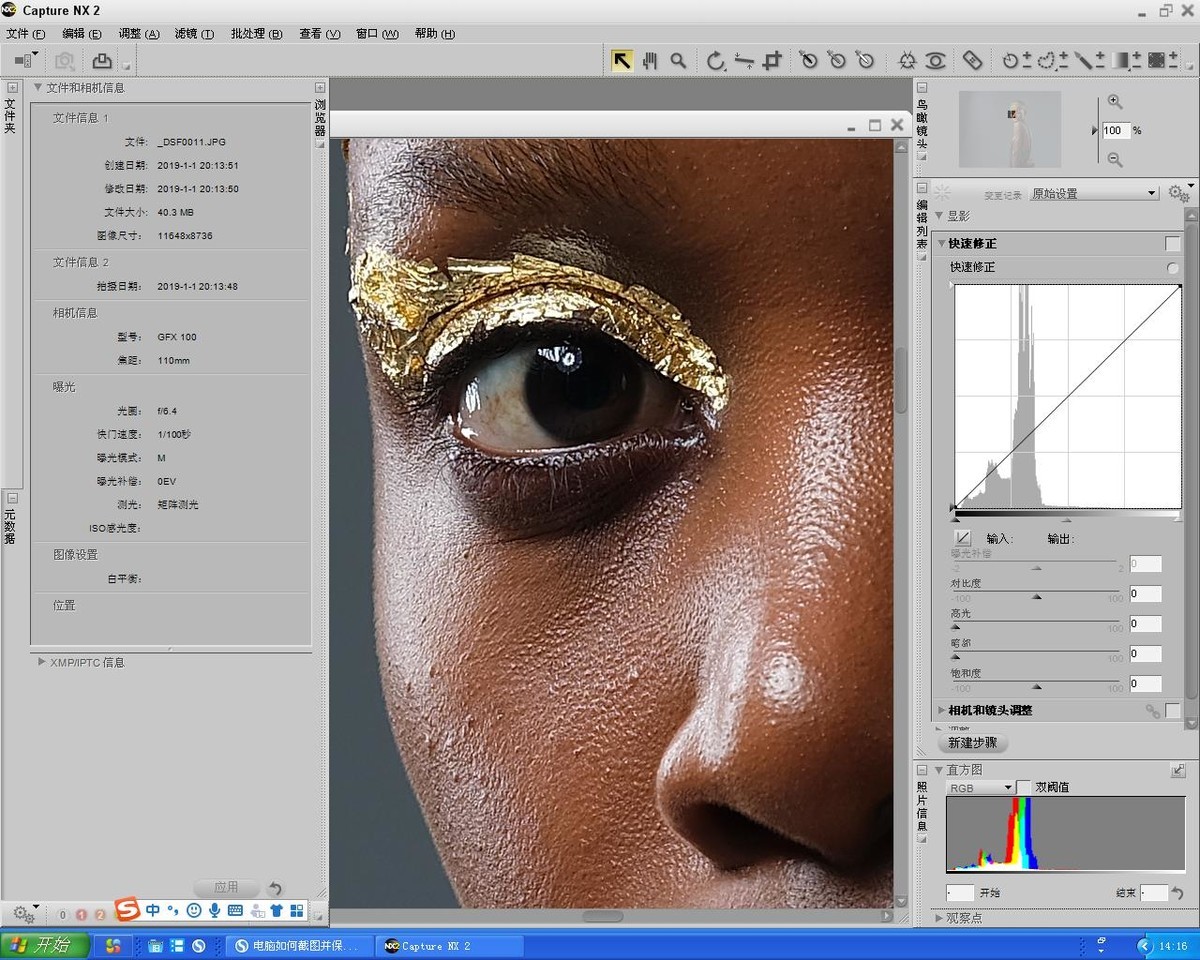
Task: Click the 对比度 contrast slider handle
Action: pos(1036,596)
